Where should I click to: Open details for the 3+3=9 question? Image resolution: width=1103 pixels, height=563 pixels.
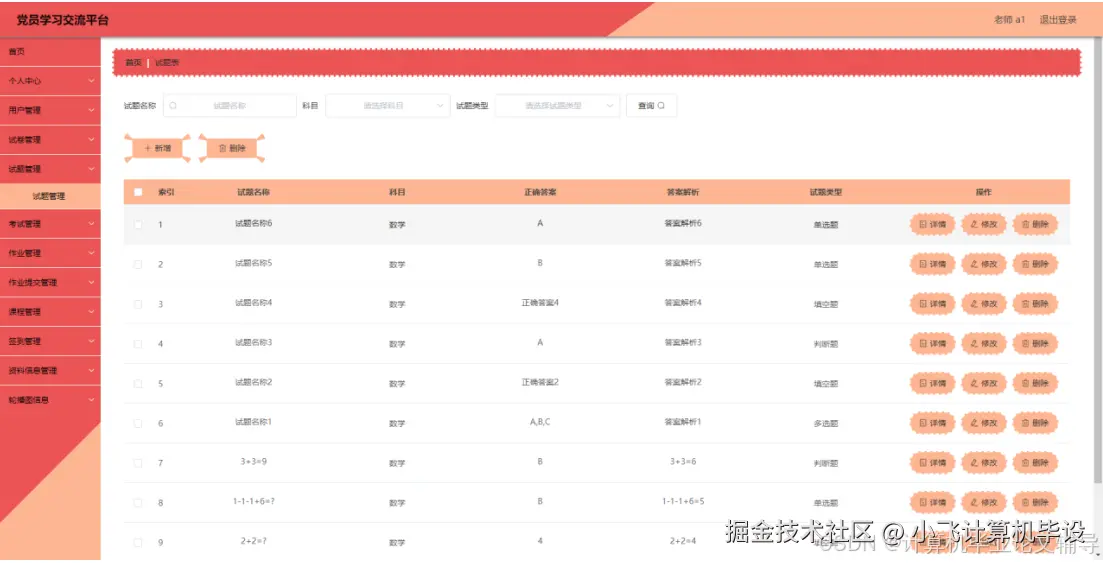point(932,463)
